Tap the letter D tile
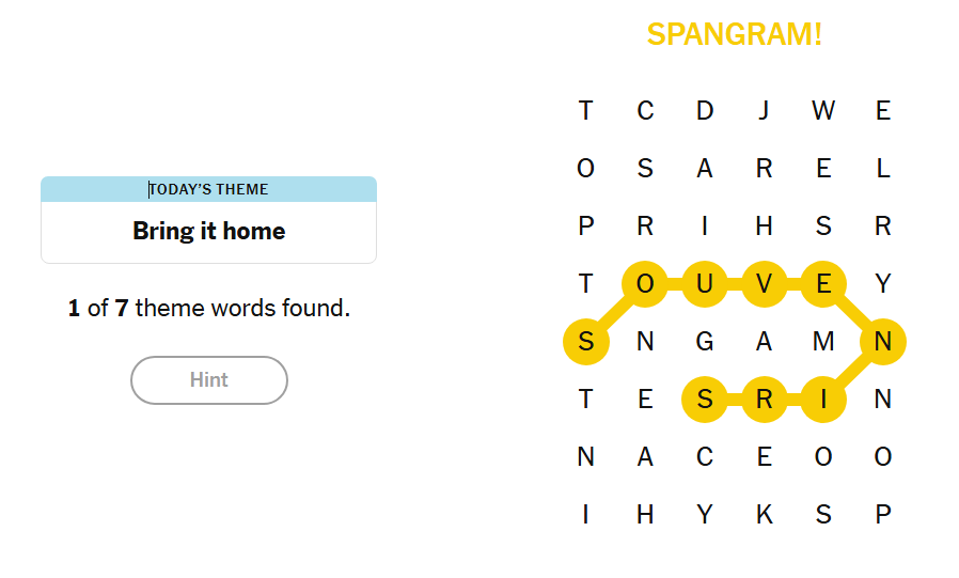This screenshot has height=578, width=959. [705, 111]
